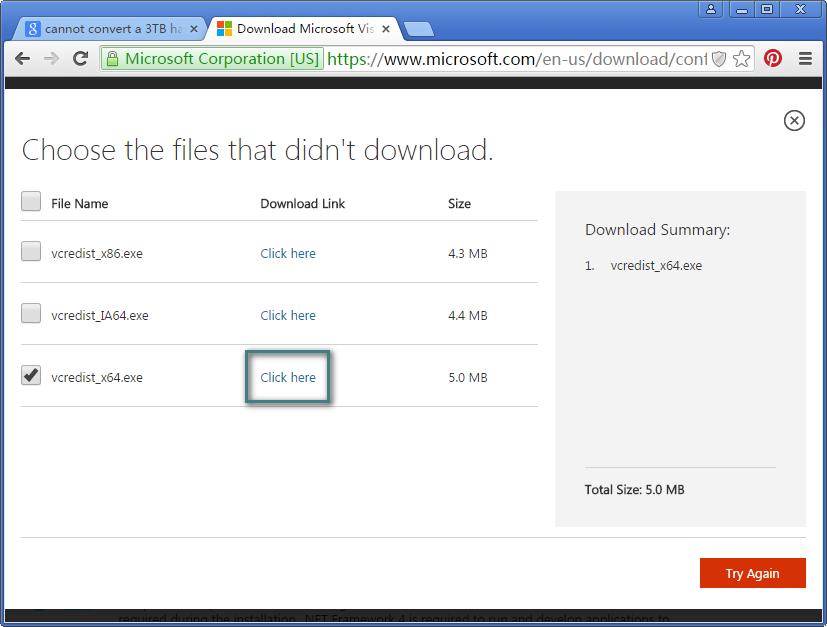This screenshot has height=627, width=827.
Task: Click the green padlock security icon
Action: (x=112, y=59)
